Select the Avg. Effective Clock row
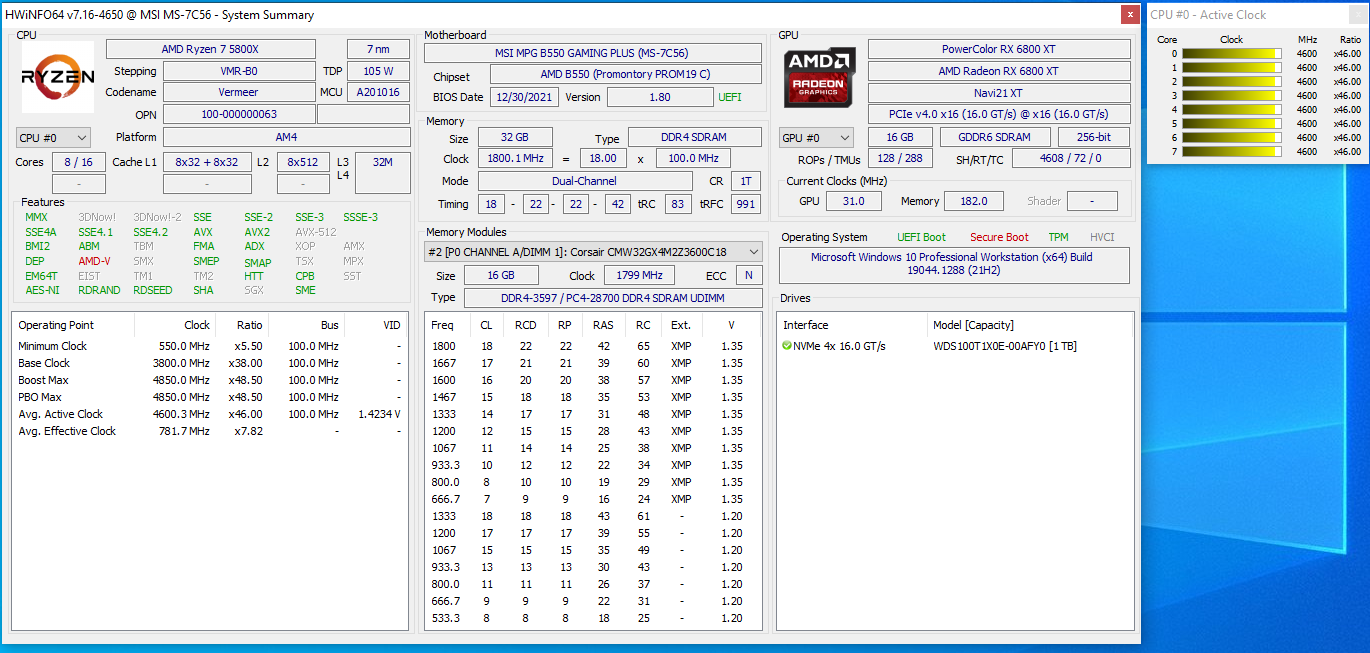Viewport: 1370px width, 653px height. pos(210,431)
